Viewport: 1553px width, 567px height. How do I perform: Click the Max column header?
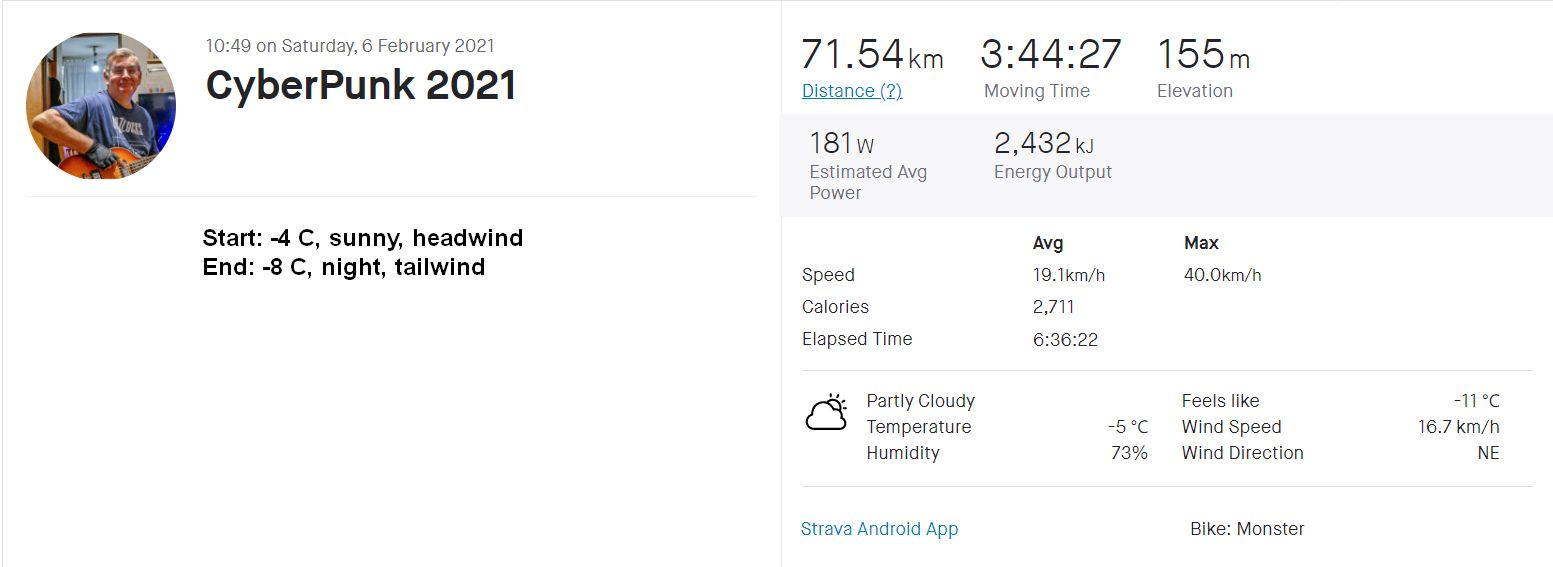[1201, 243]
